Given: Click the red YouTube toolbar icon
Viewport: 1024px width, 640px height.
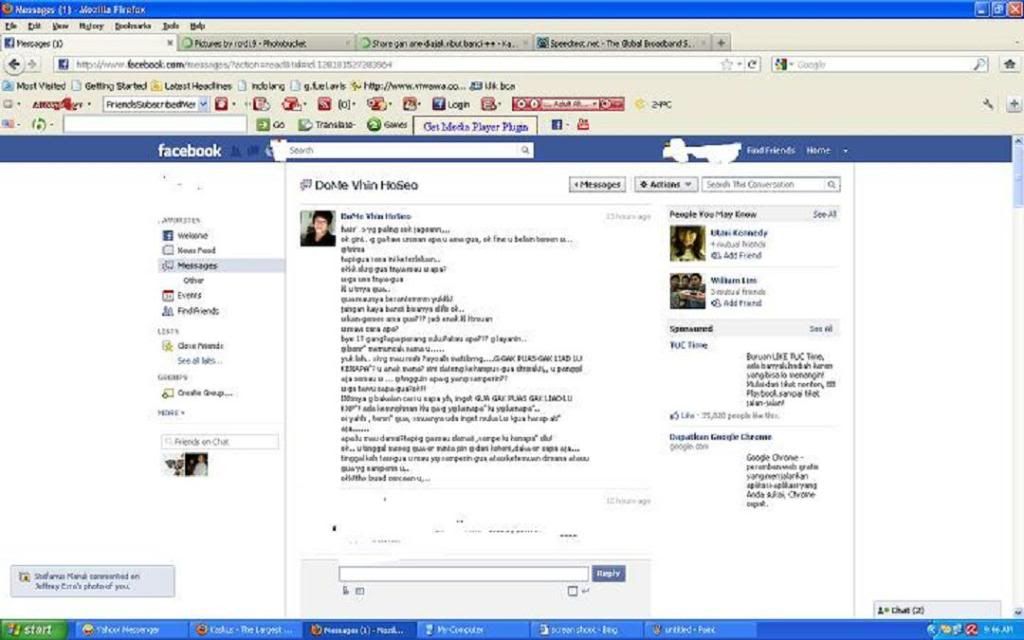Looking at the screenshot, I should click(x=583, y=125).
